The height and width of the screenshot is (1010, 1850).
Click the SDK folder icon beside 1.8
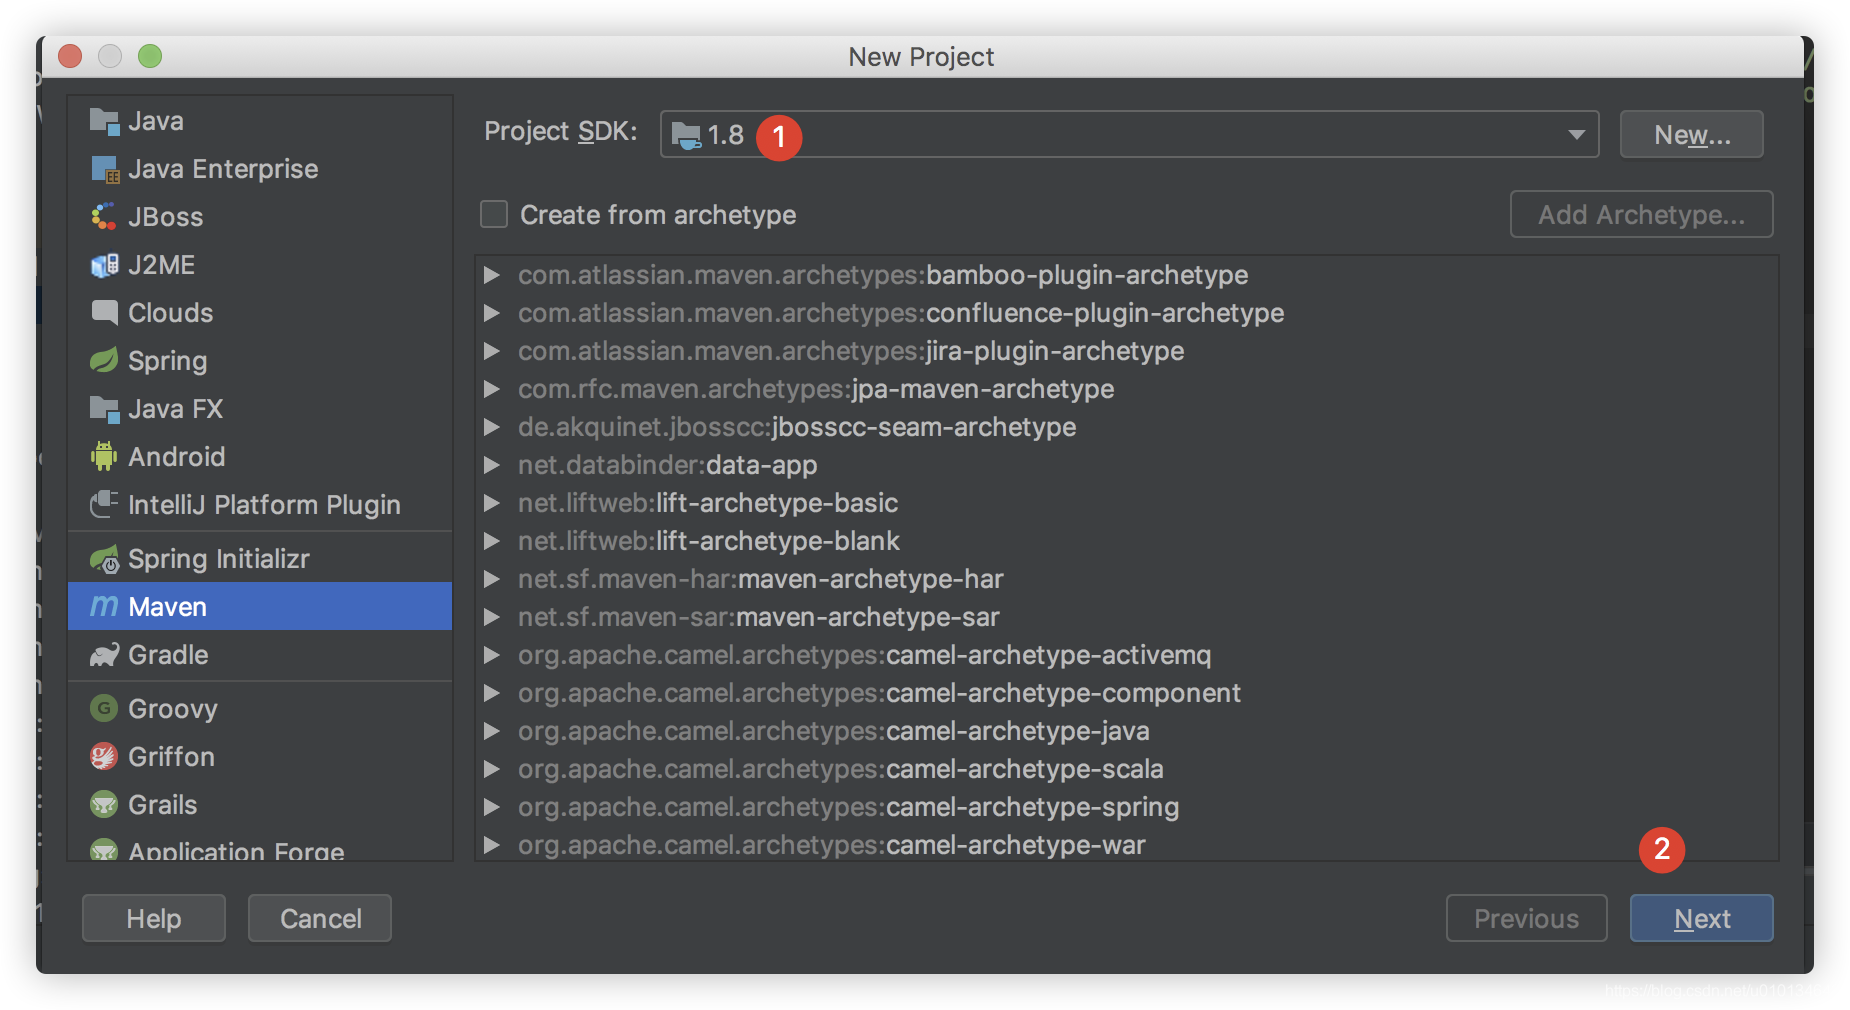pos(686,135)
